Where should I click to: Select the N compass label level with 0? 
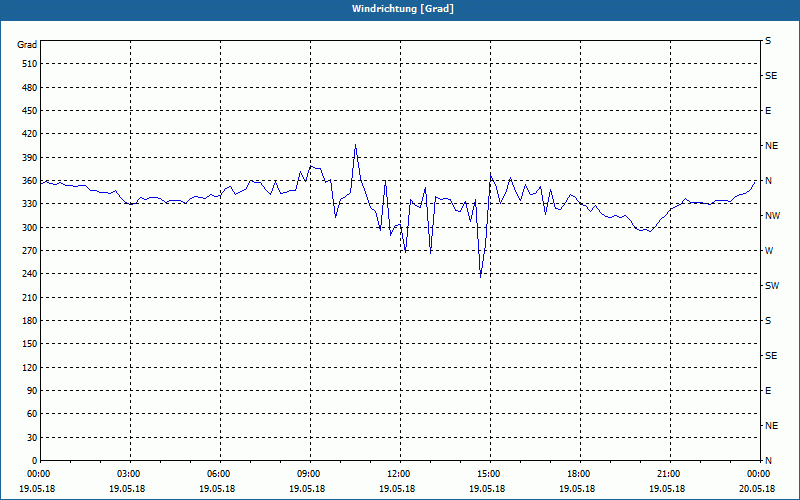click(x=768, y=461)
